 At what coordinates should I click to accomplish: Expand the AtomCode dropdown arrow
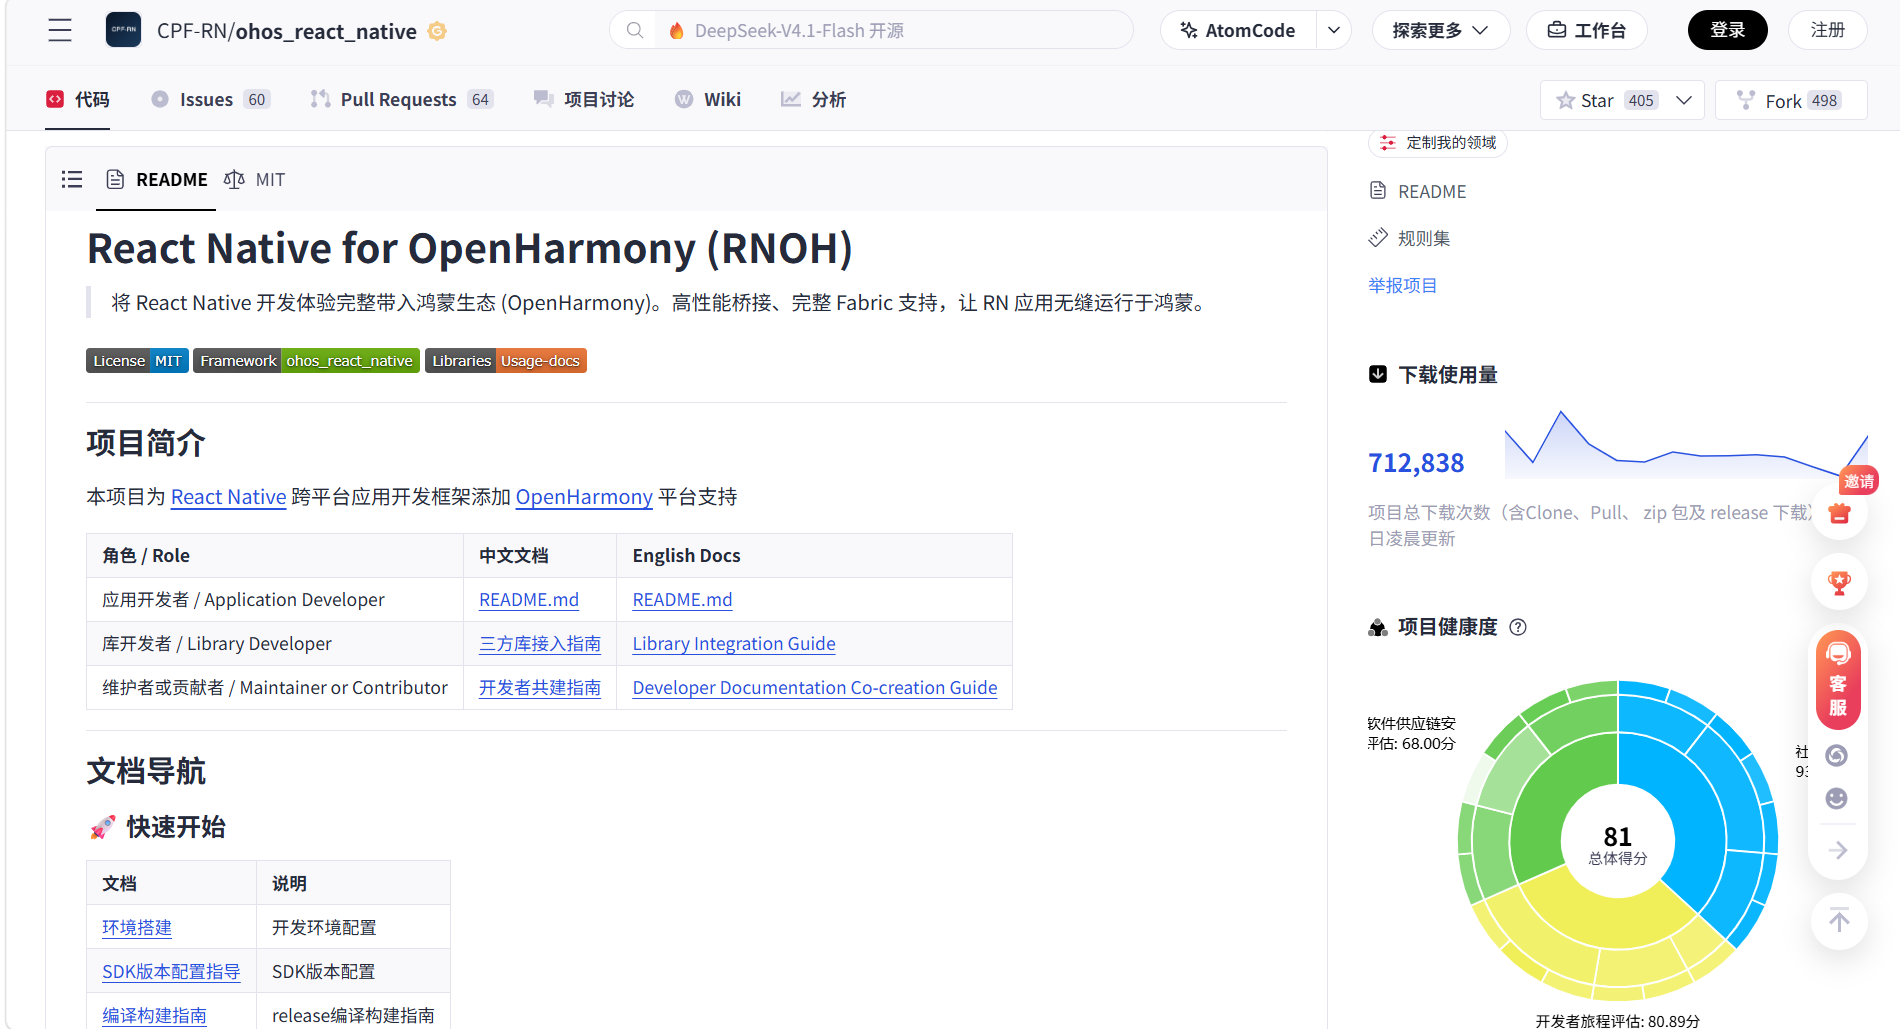tap(1334, 30)
